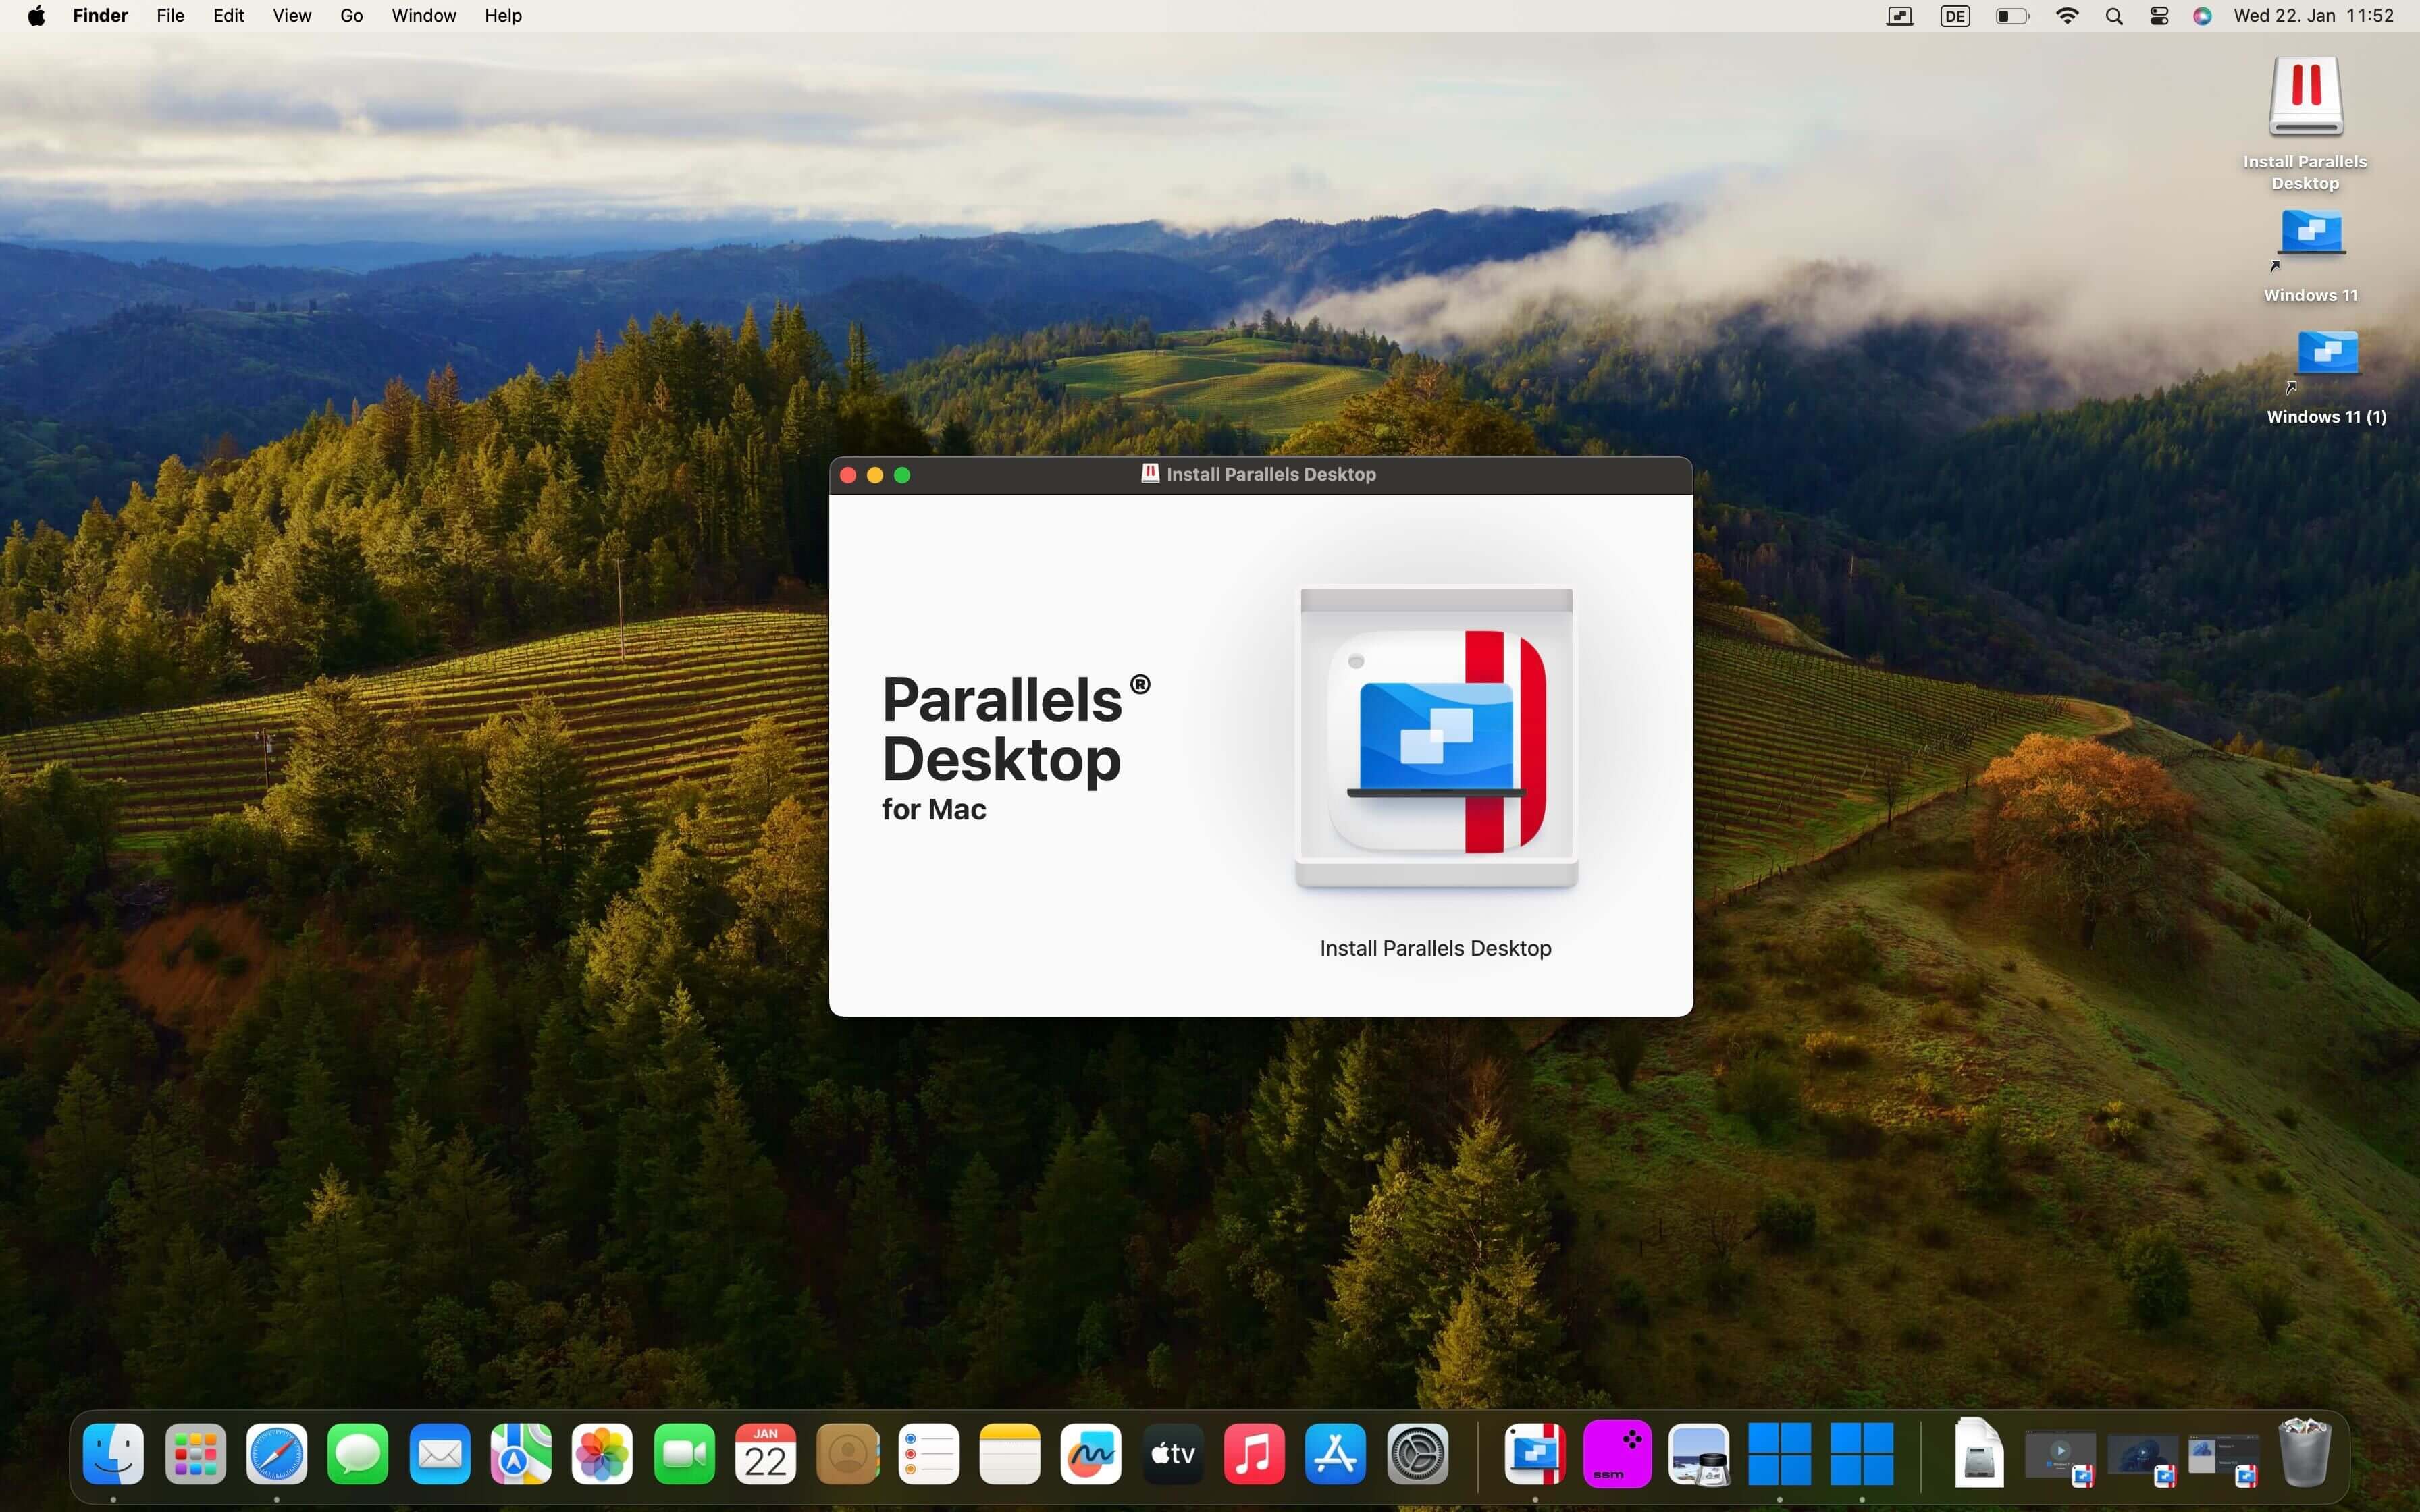2420x1512 pixels.
Task: Launch FaceTime from the Dock
Action: point(685,1455)
